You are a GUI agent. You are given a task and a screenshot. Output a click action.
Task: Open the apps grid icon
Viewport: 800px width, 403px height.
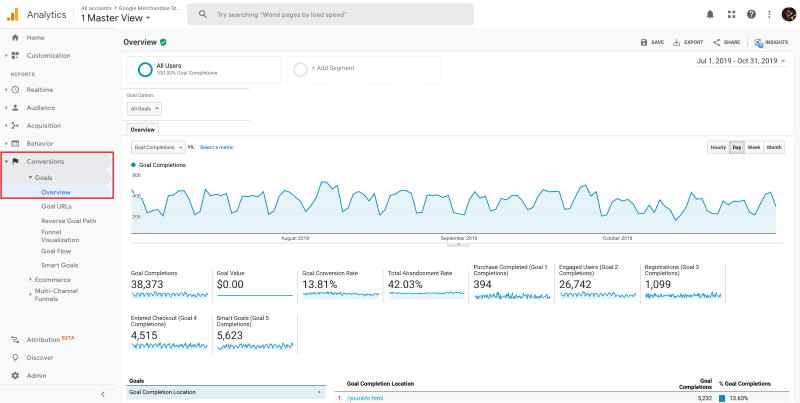click(x=731, y=14)
